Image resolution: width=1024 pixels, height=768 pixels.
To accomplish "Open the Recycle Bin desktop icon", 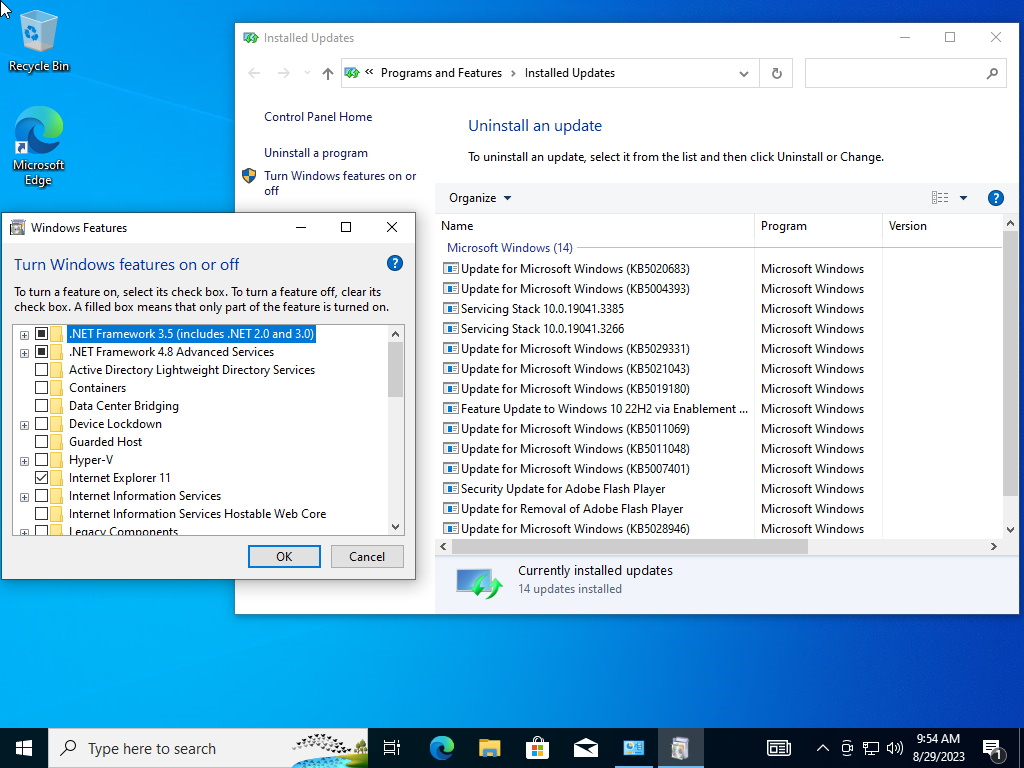I will tap(38, 40).
